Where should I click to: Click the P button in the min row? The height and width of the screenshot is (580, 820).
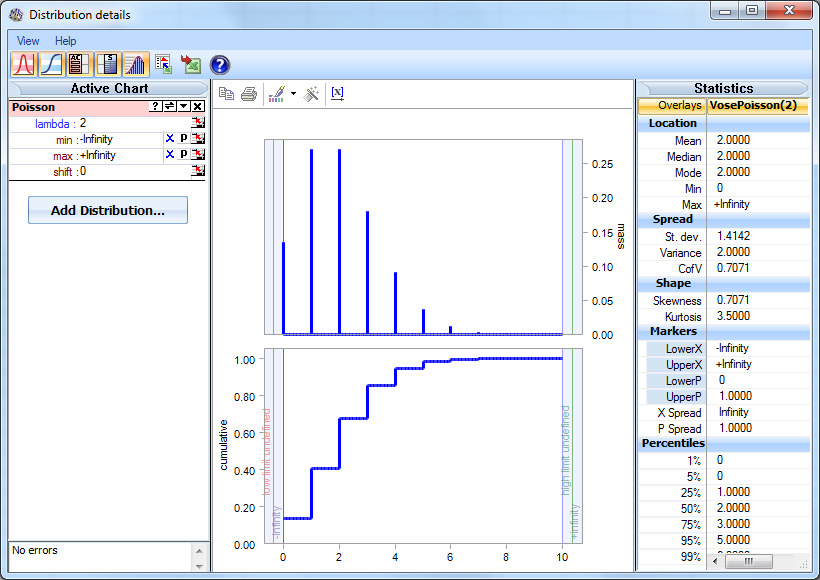(184, 139)
